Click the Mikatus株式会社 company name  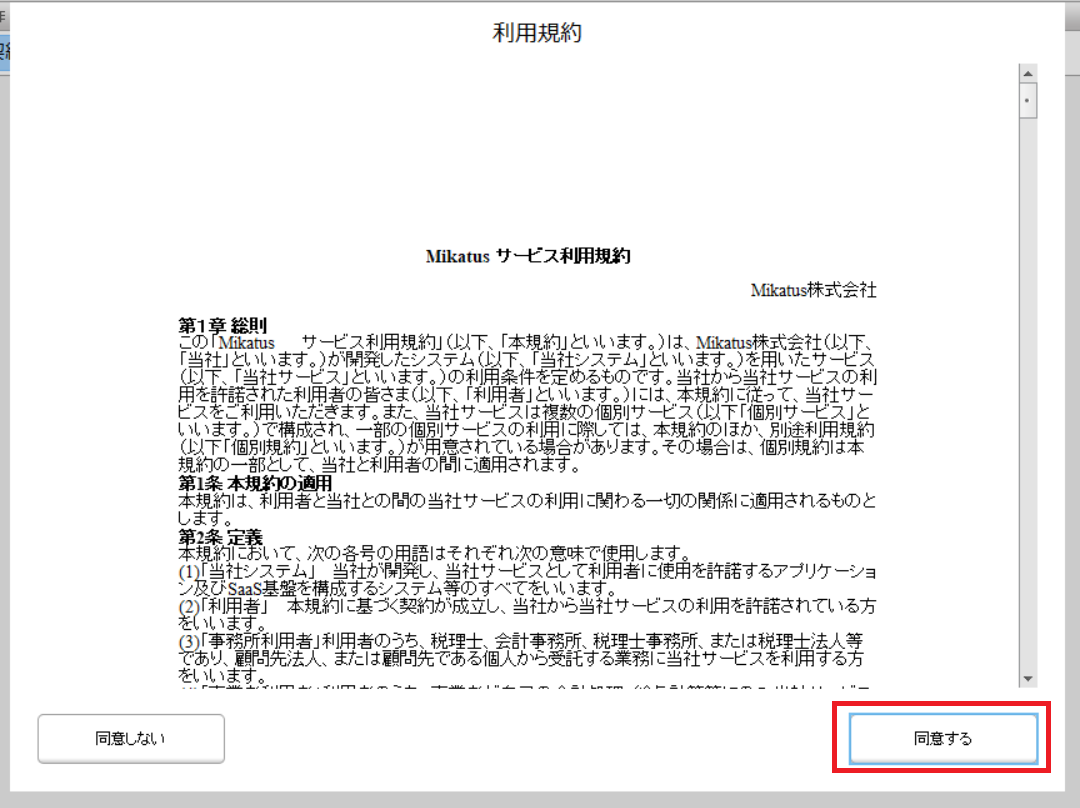click(x=813, y=290)
